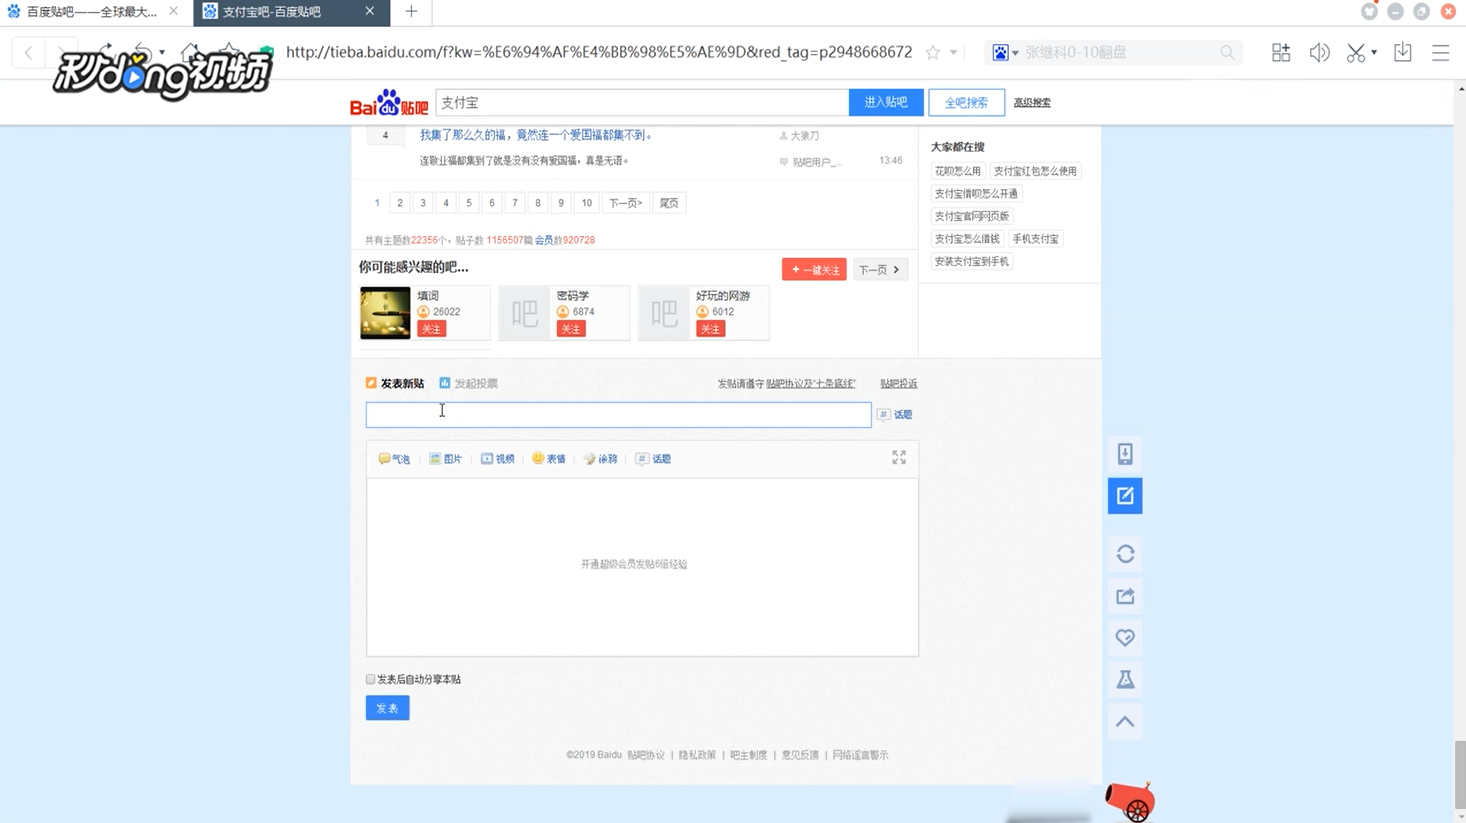The image size is (1466, 823).
Task: Go to page 2 of the thread list
Action: tap(400, 203)
